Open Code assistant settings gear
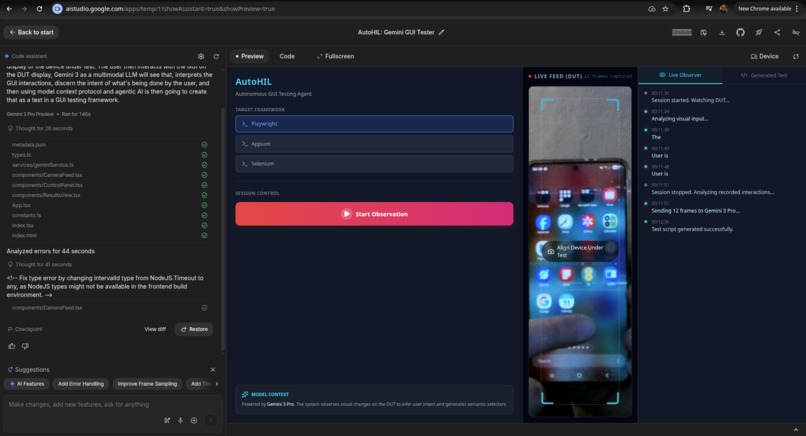The width and height of the screenshot is (806, 436). pos(201,57)
